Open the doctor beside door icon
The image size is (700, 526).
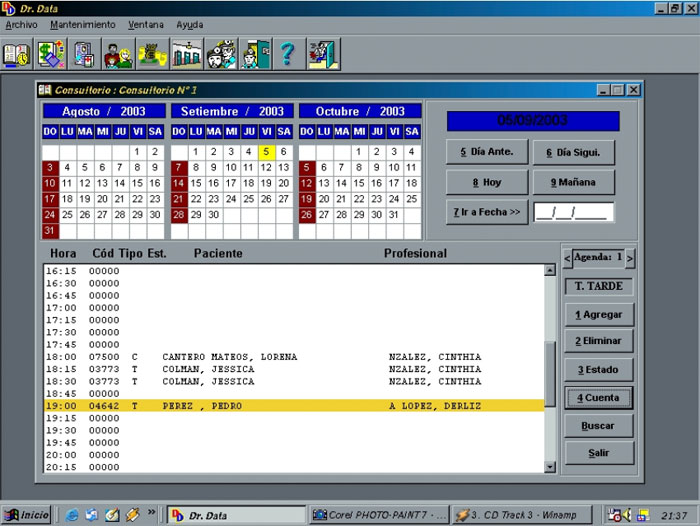click(255, 54)
